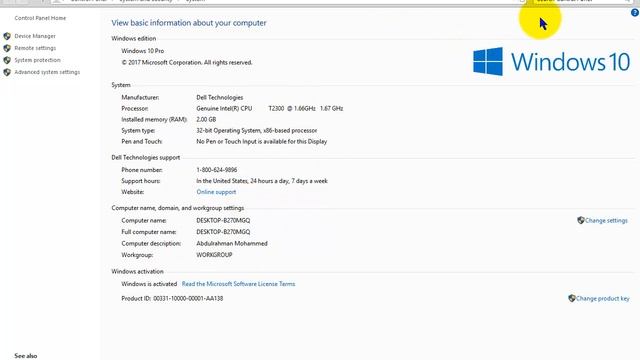
Task: Click the Advanced system settings shield icon
Action: pos(7,72)
